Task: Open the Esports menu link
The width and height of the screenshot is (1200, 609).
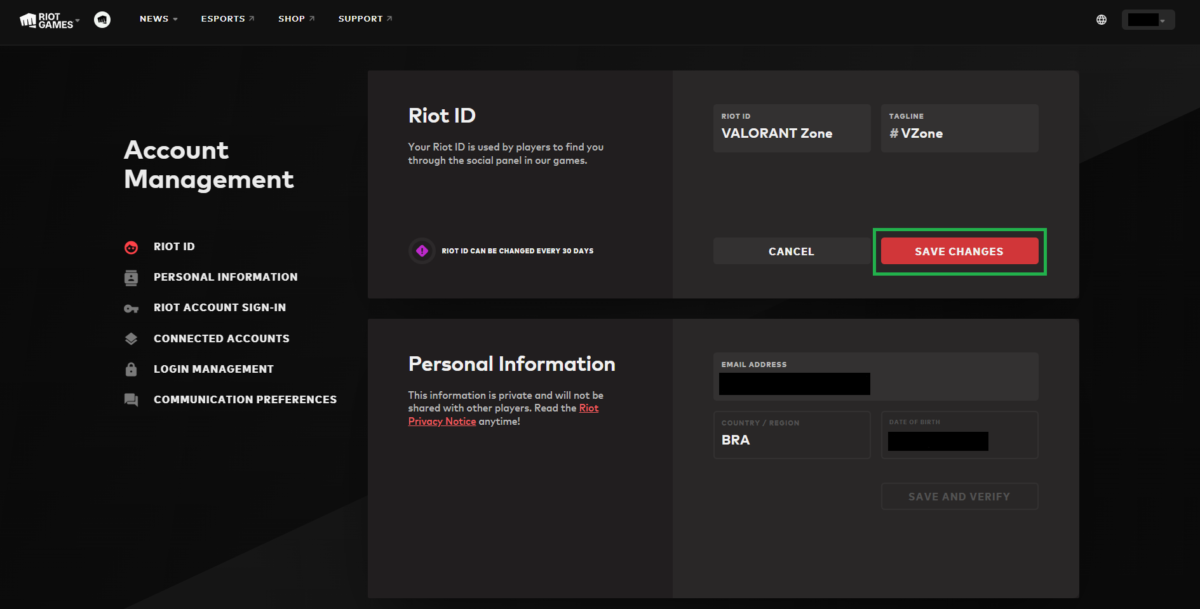Action: click(227, 19)
